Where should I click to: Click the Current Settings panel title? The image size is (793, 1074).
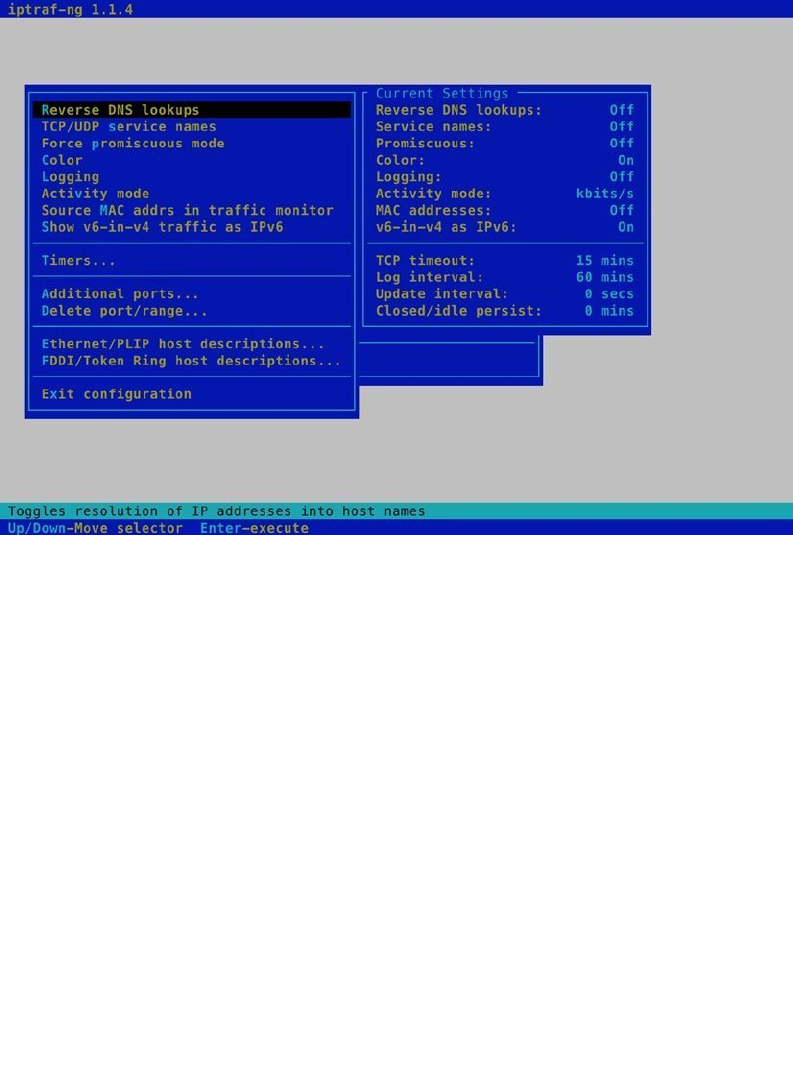point(442,93)
